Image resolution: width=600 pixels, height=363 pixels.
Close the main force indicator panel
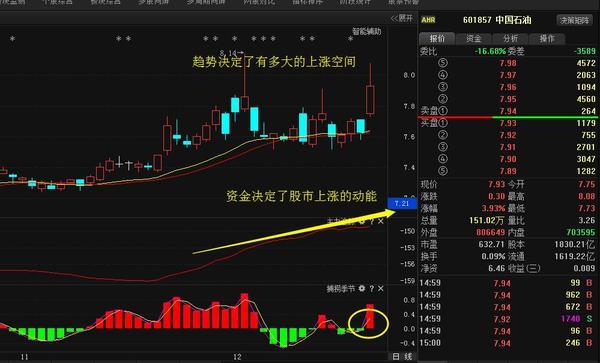tap(381, 221)
